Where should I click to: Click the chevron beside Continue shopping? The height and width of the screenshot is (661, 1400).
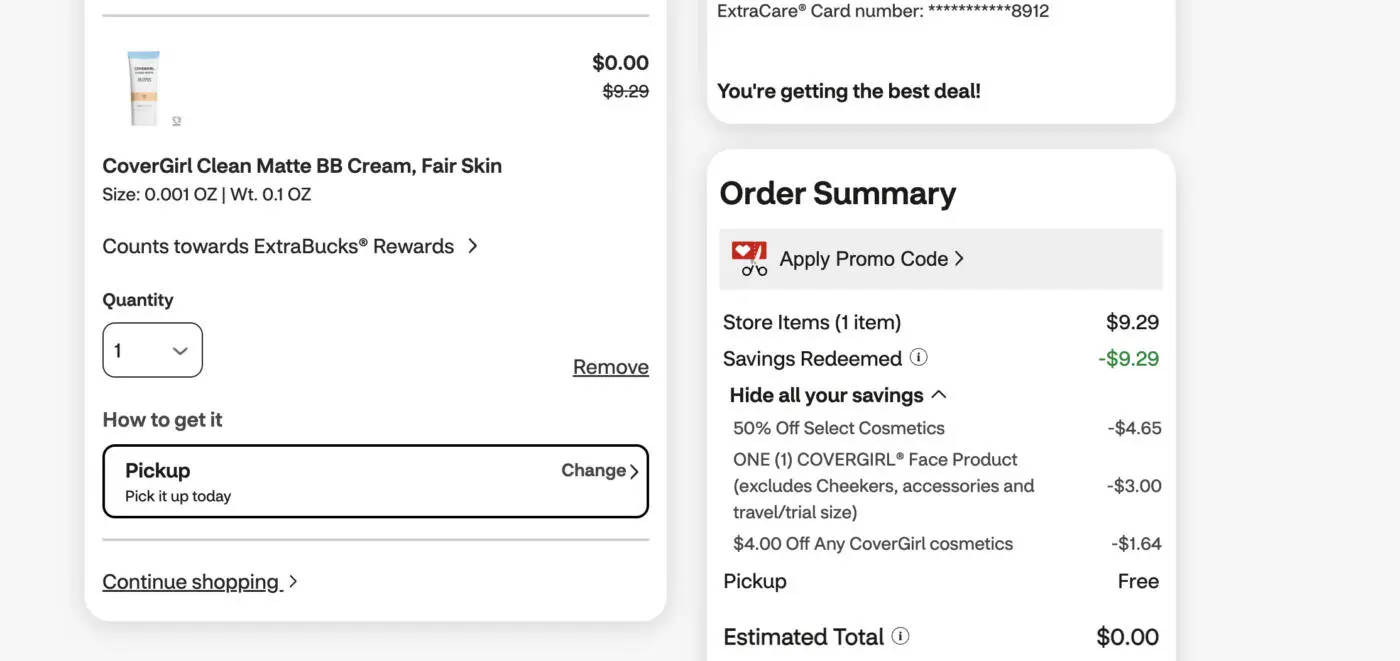click(x=291, y=580)
